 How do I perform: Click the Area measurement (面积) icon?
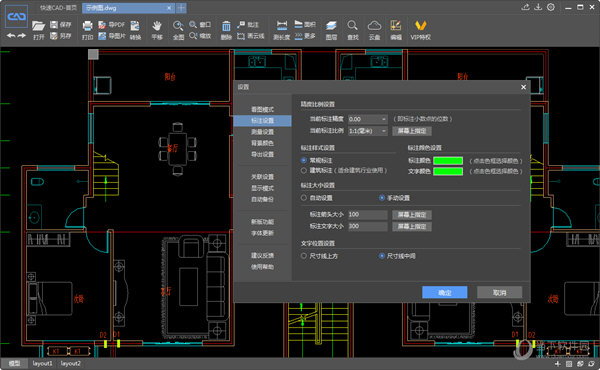(x=299, y=24)
